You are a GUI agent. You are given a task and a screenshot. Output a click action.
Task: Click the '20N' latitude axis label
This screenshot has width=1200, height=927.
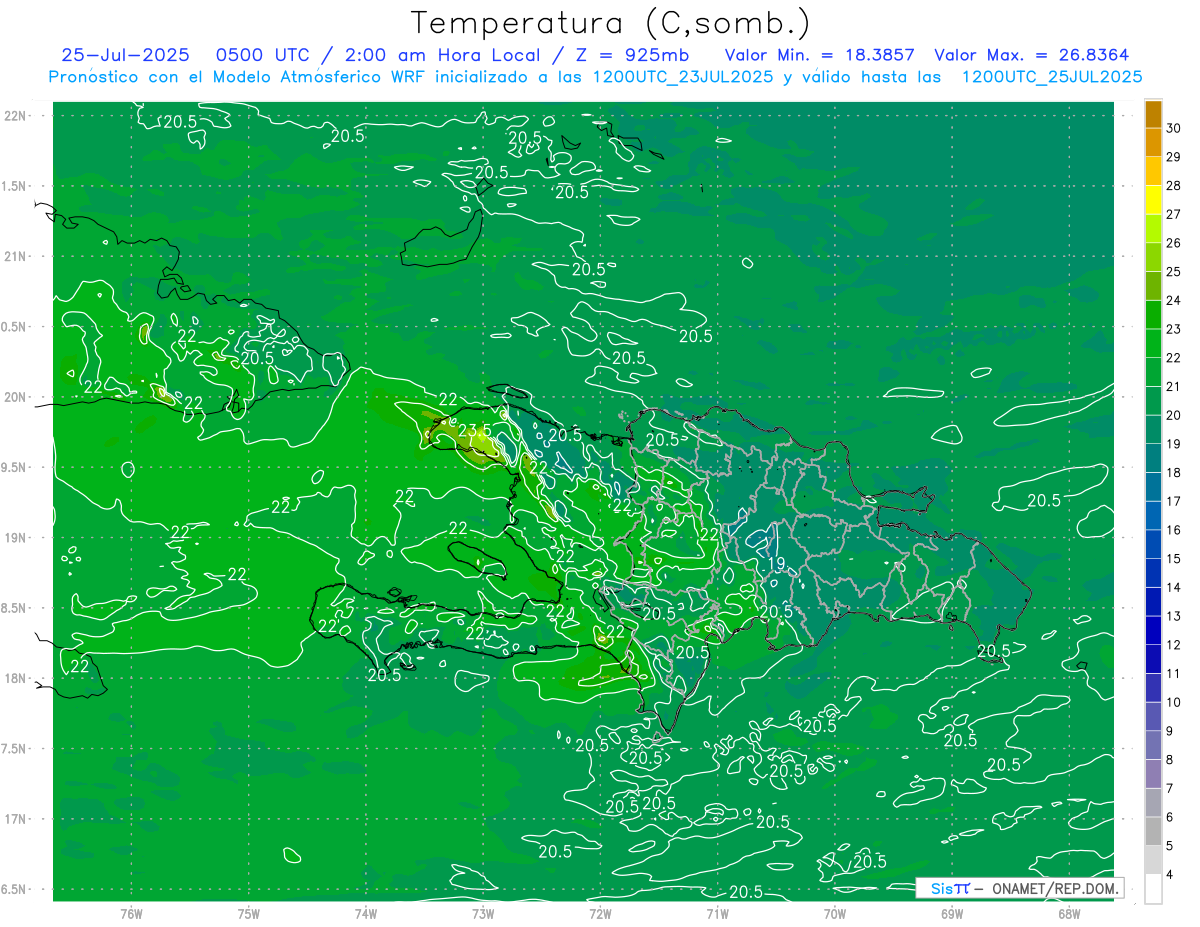16,397
